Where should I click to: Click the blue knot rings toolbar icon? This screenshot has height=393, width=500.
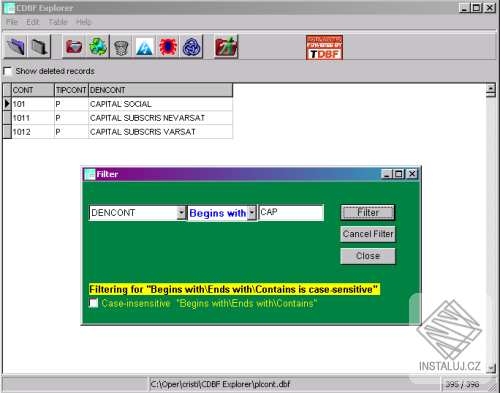[x=192, y=47]
